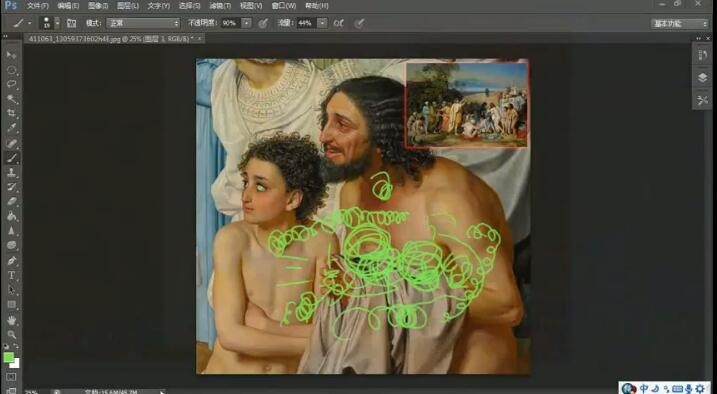Open the Layers panel icon
The height and width of the screenshot is (394, 717).
[702, 78]
